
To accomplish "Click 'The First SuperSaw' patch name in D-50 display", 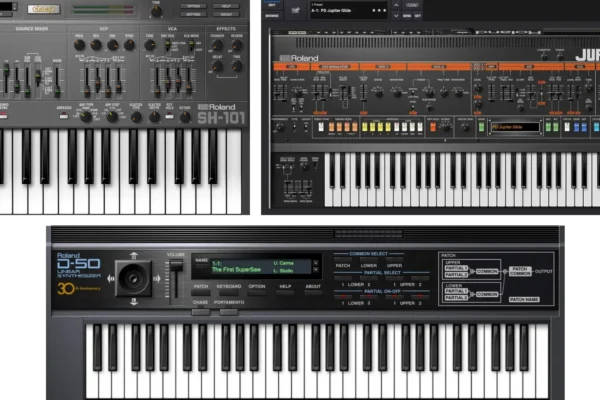I will 236,270.
